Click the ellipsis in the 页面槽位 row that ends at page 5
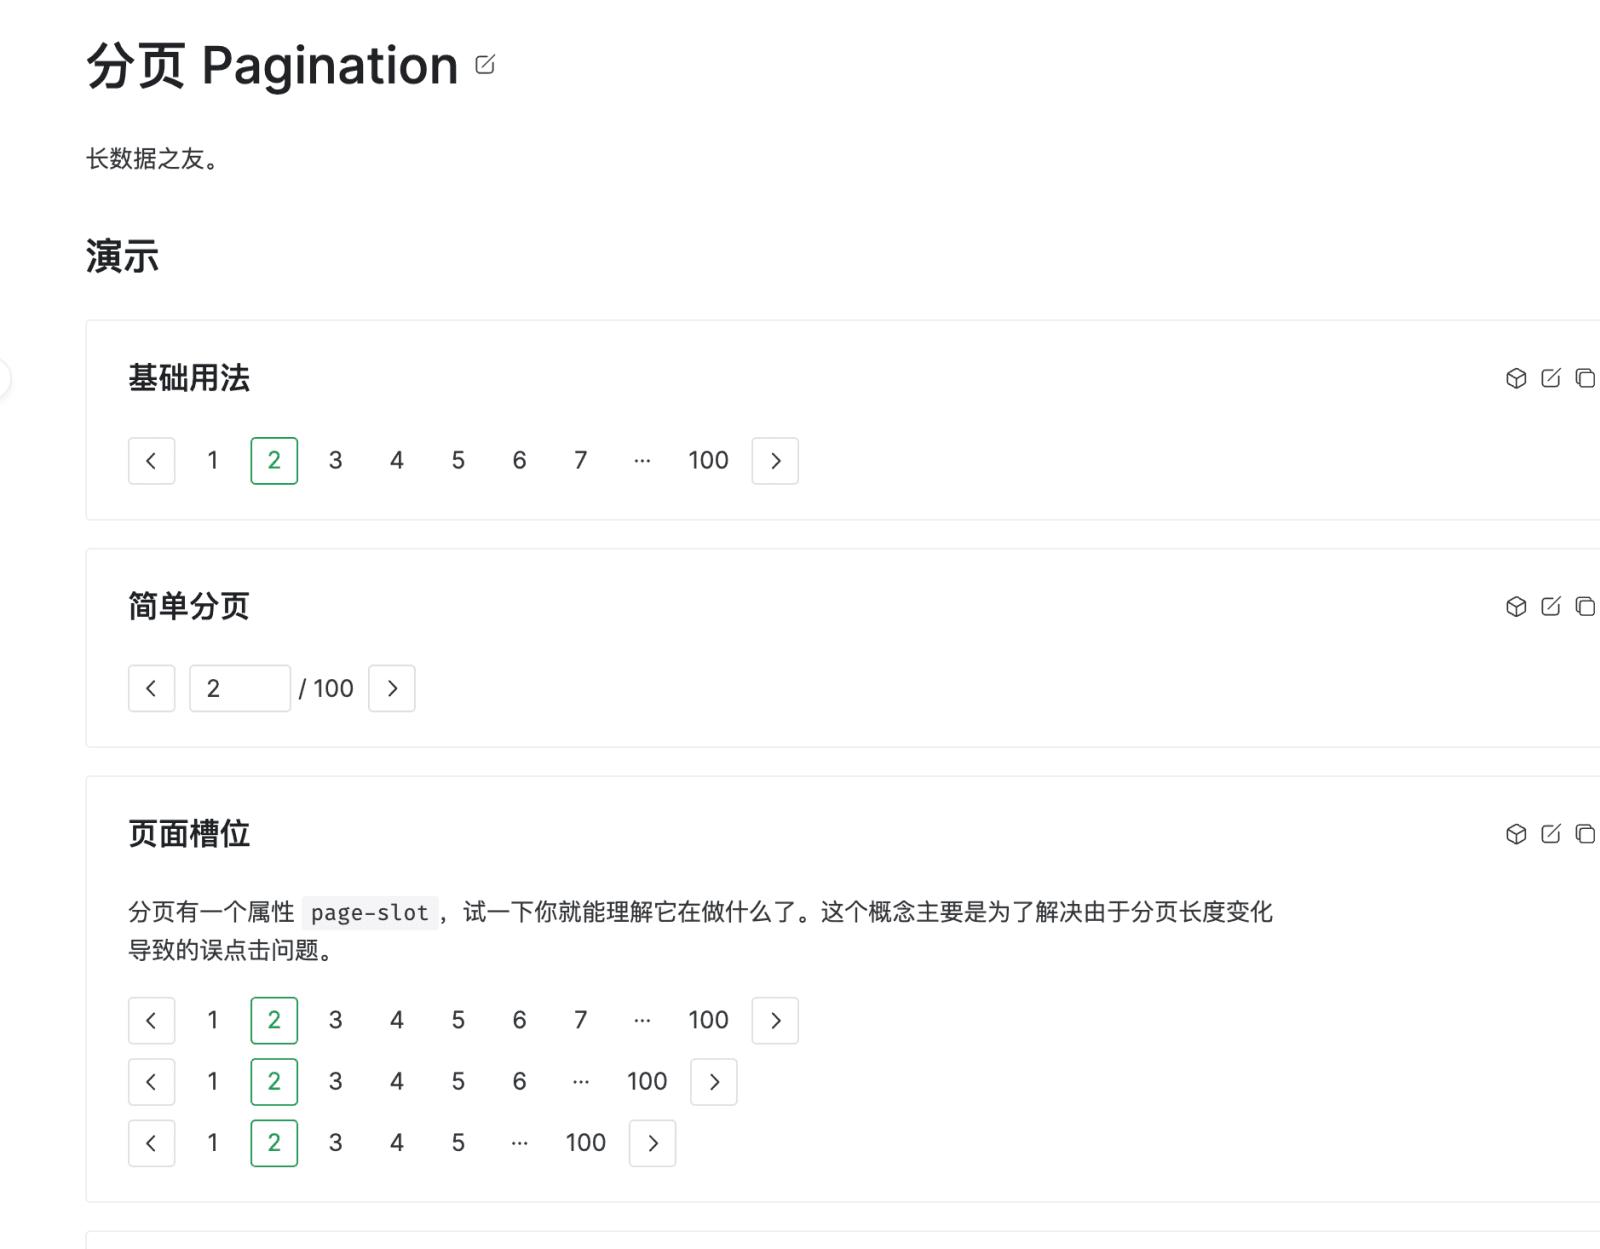 coord(519,1143)
